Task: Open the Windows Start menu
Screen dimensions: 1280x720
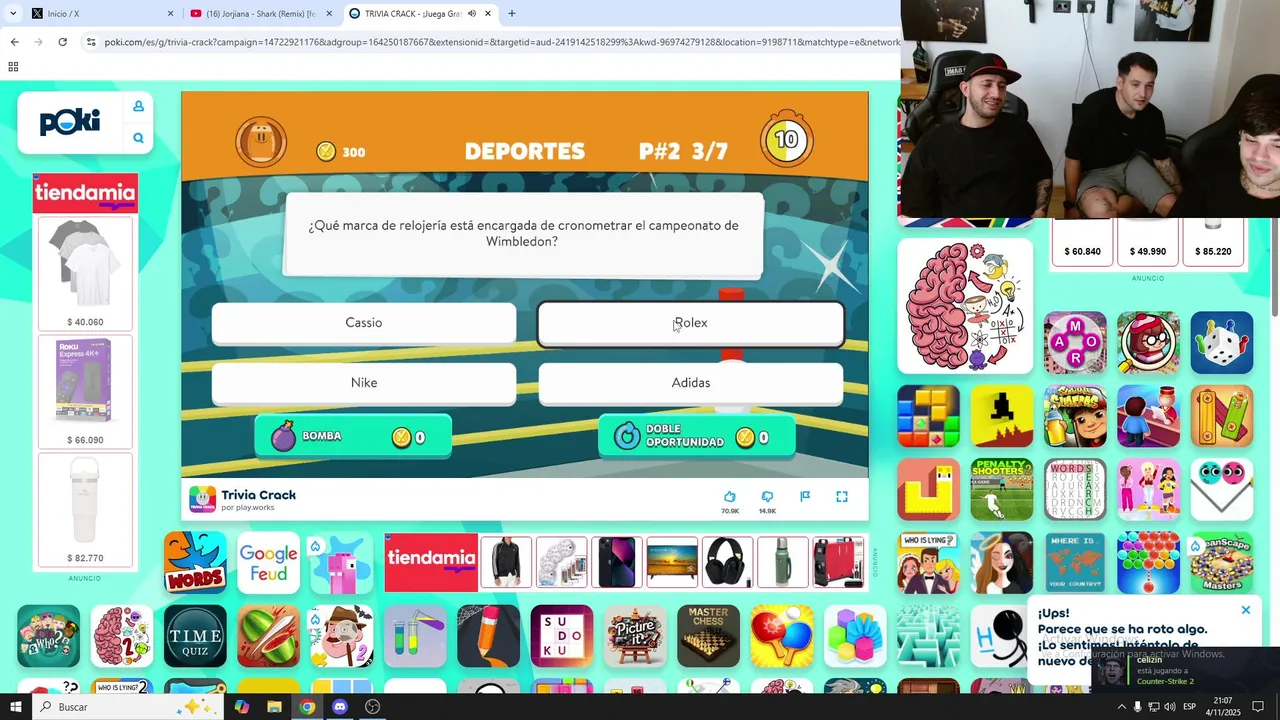Action: coord(15,707)
